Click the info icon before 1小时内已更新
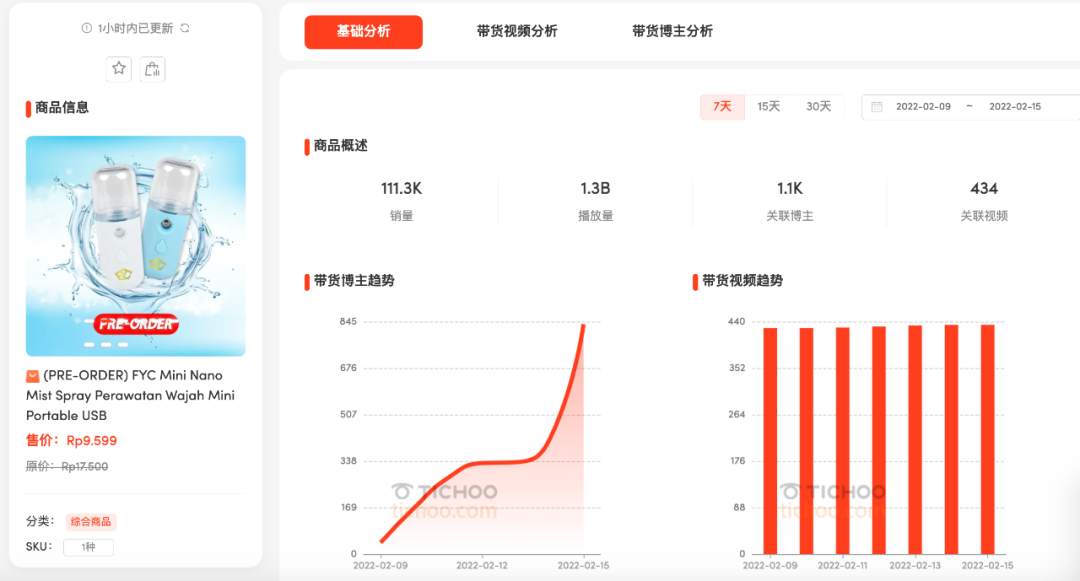This screenshot has height=581, width=1080. click(87, 28)
